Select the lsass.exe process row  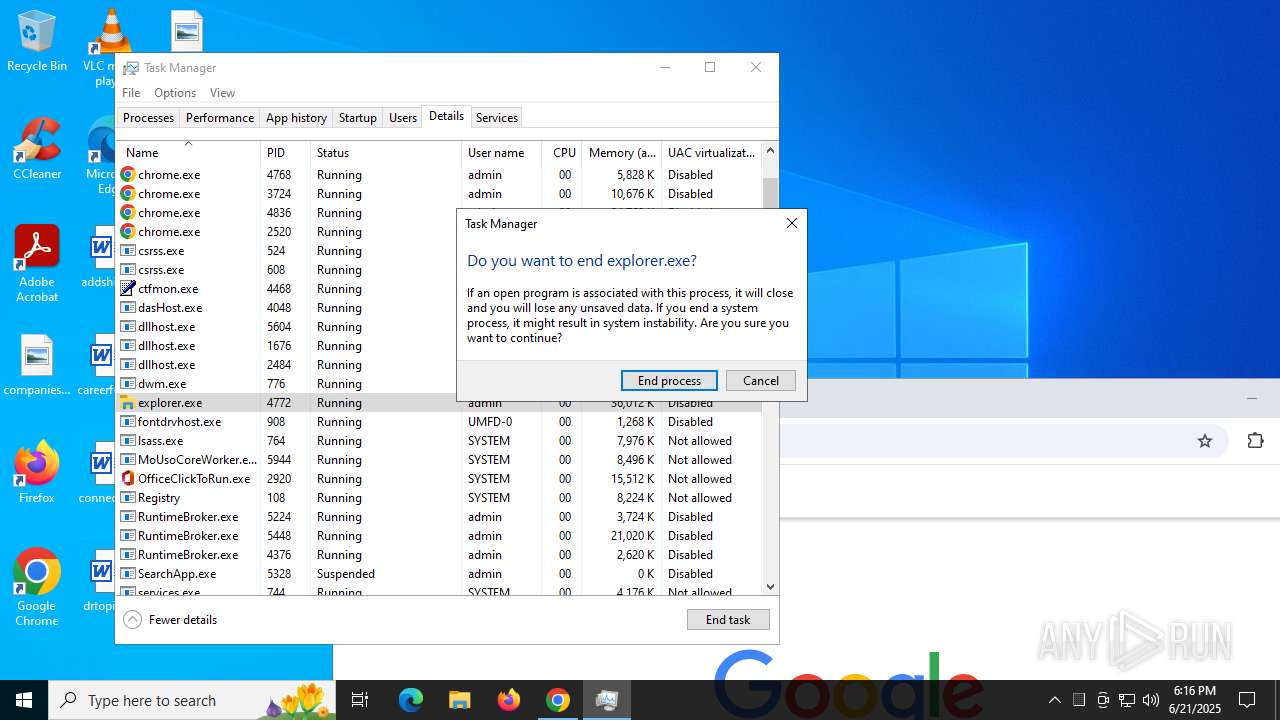[439, 441]
